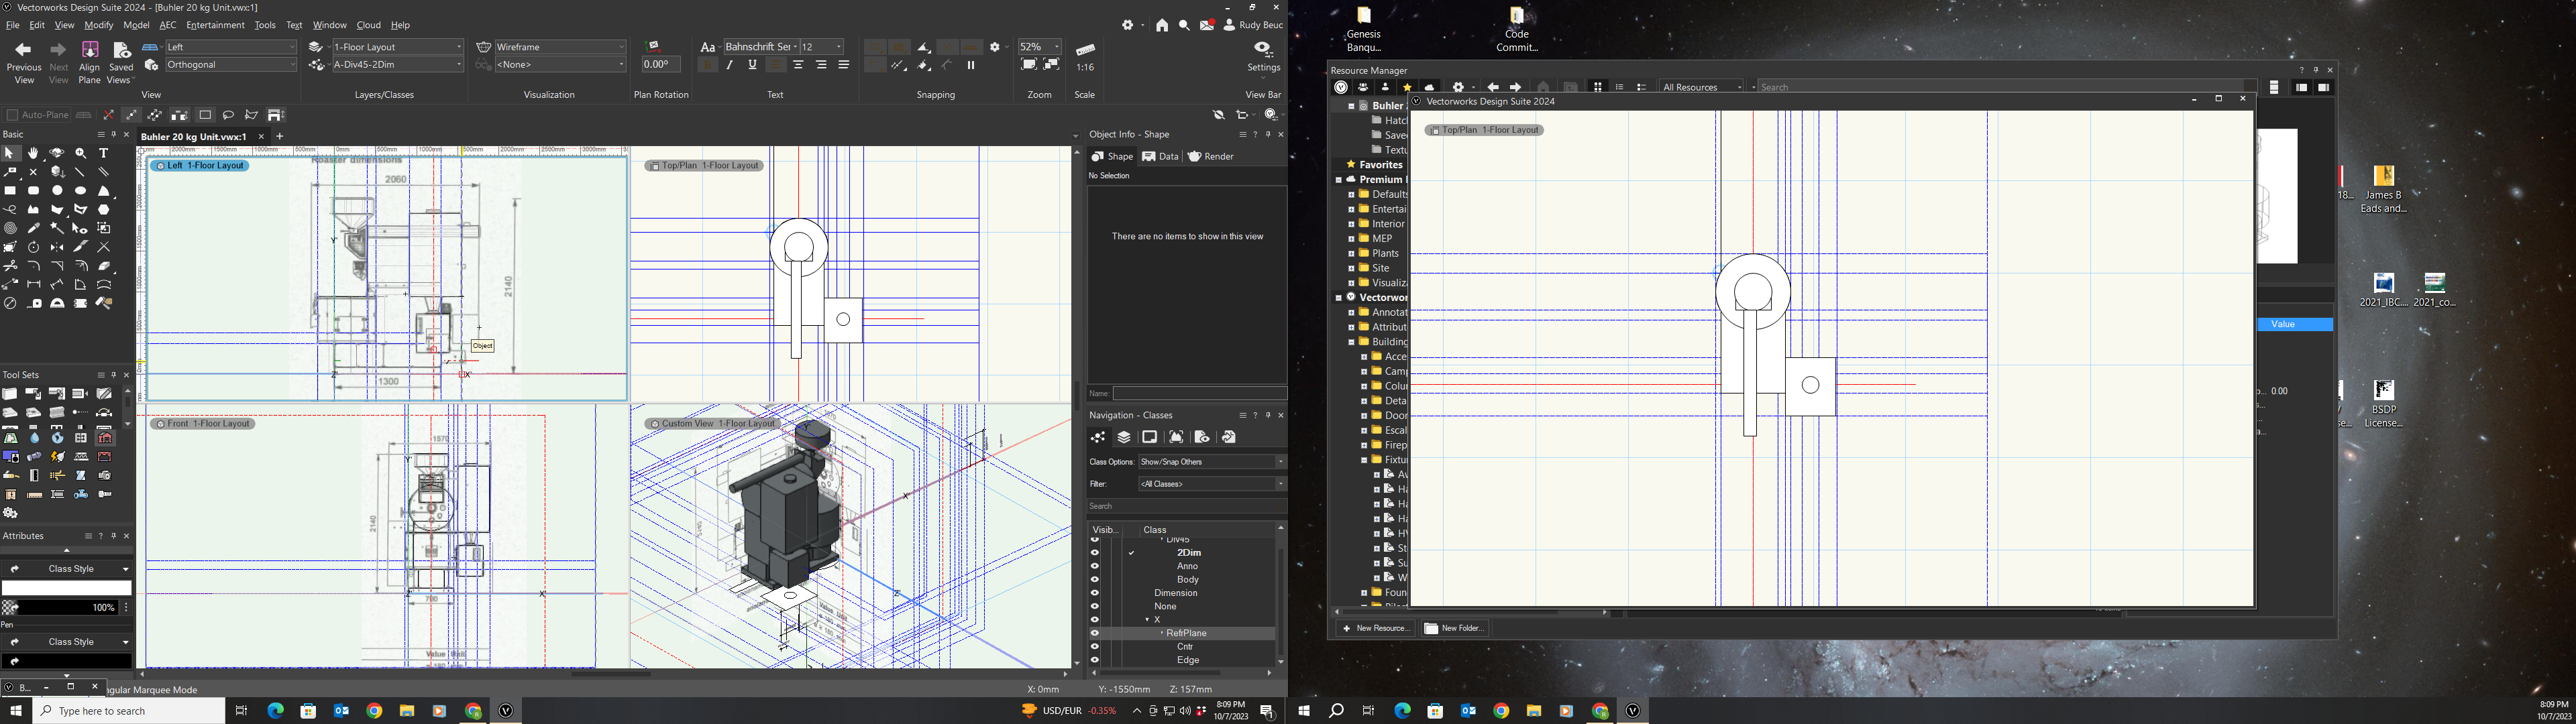Click the New Resource button
Screen dimensions: 2576x724
coord(1375,628)
